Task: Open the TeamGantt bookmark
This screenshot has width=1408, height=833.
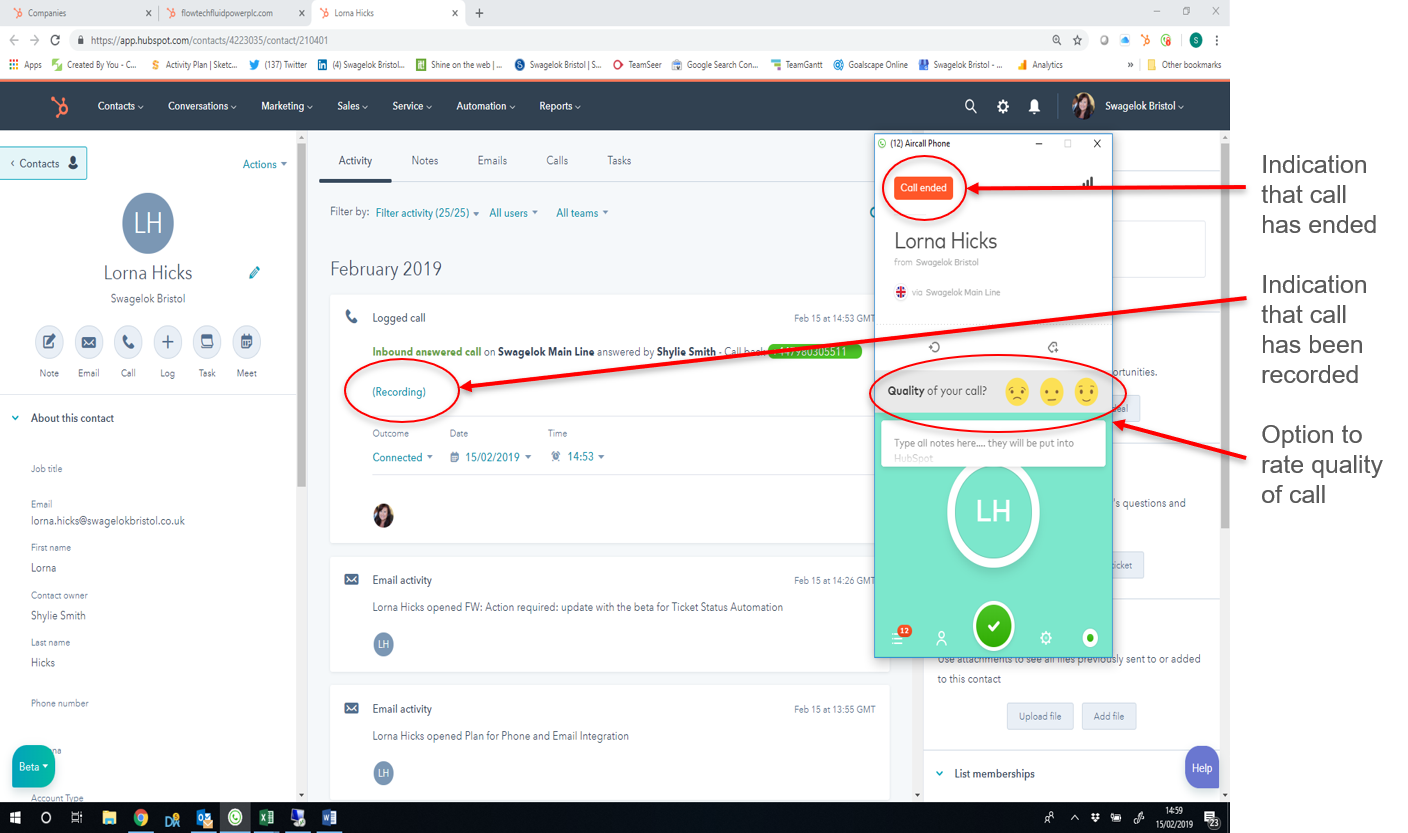Action: pyautogui.click(x=797, y=65)
